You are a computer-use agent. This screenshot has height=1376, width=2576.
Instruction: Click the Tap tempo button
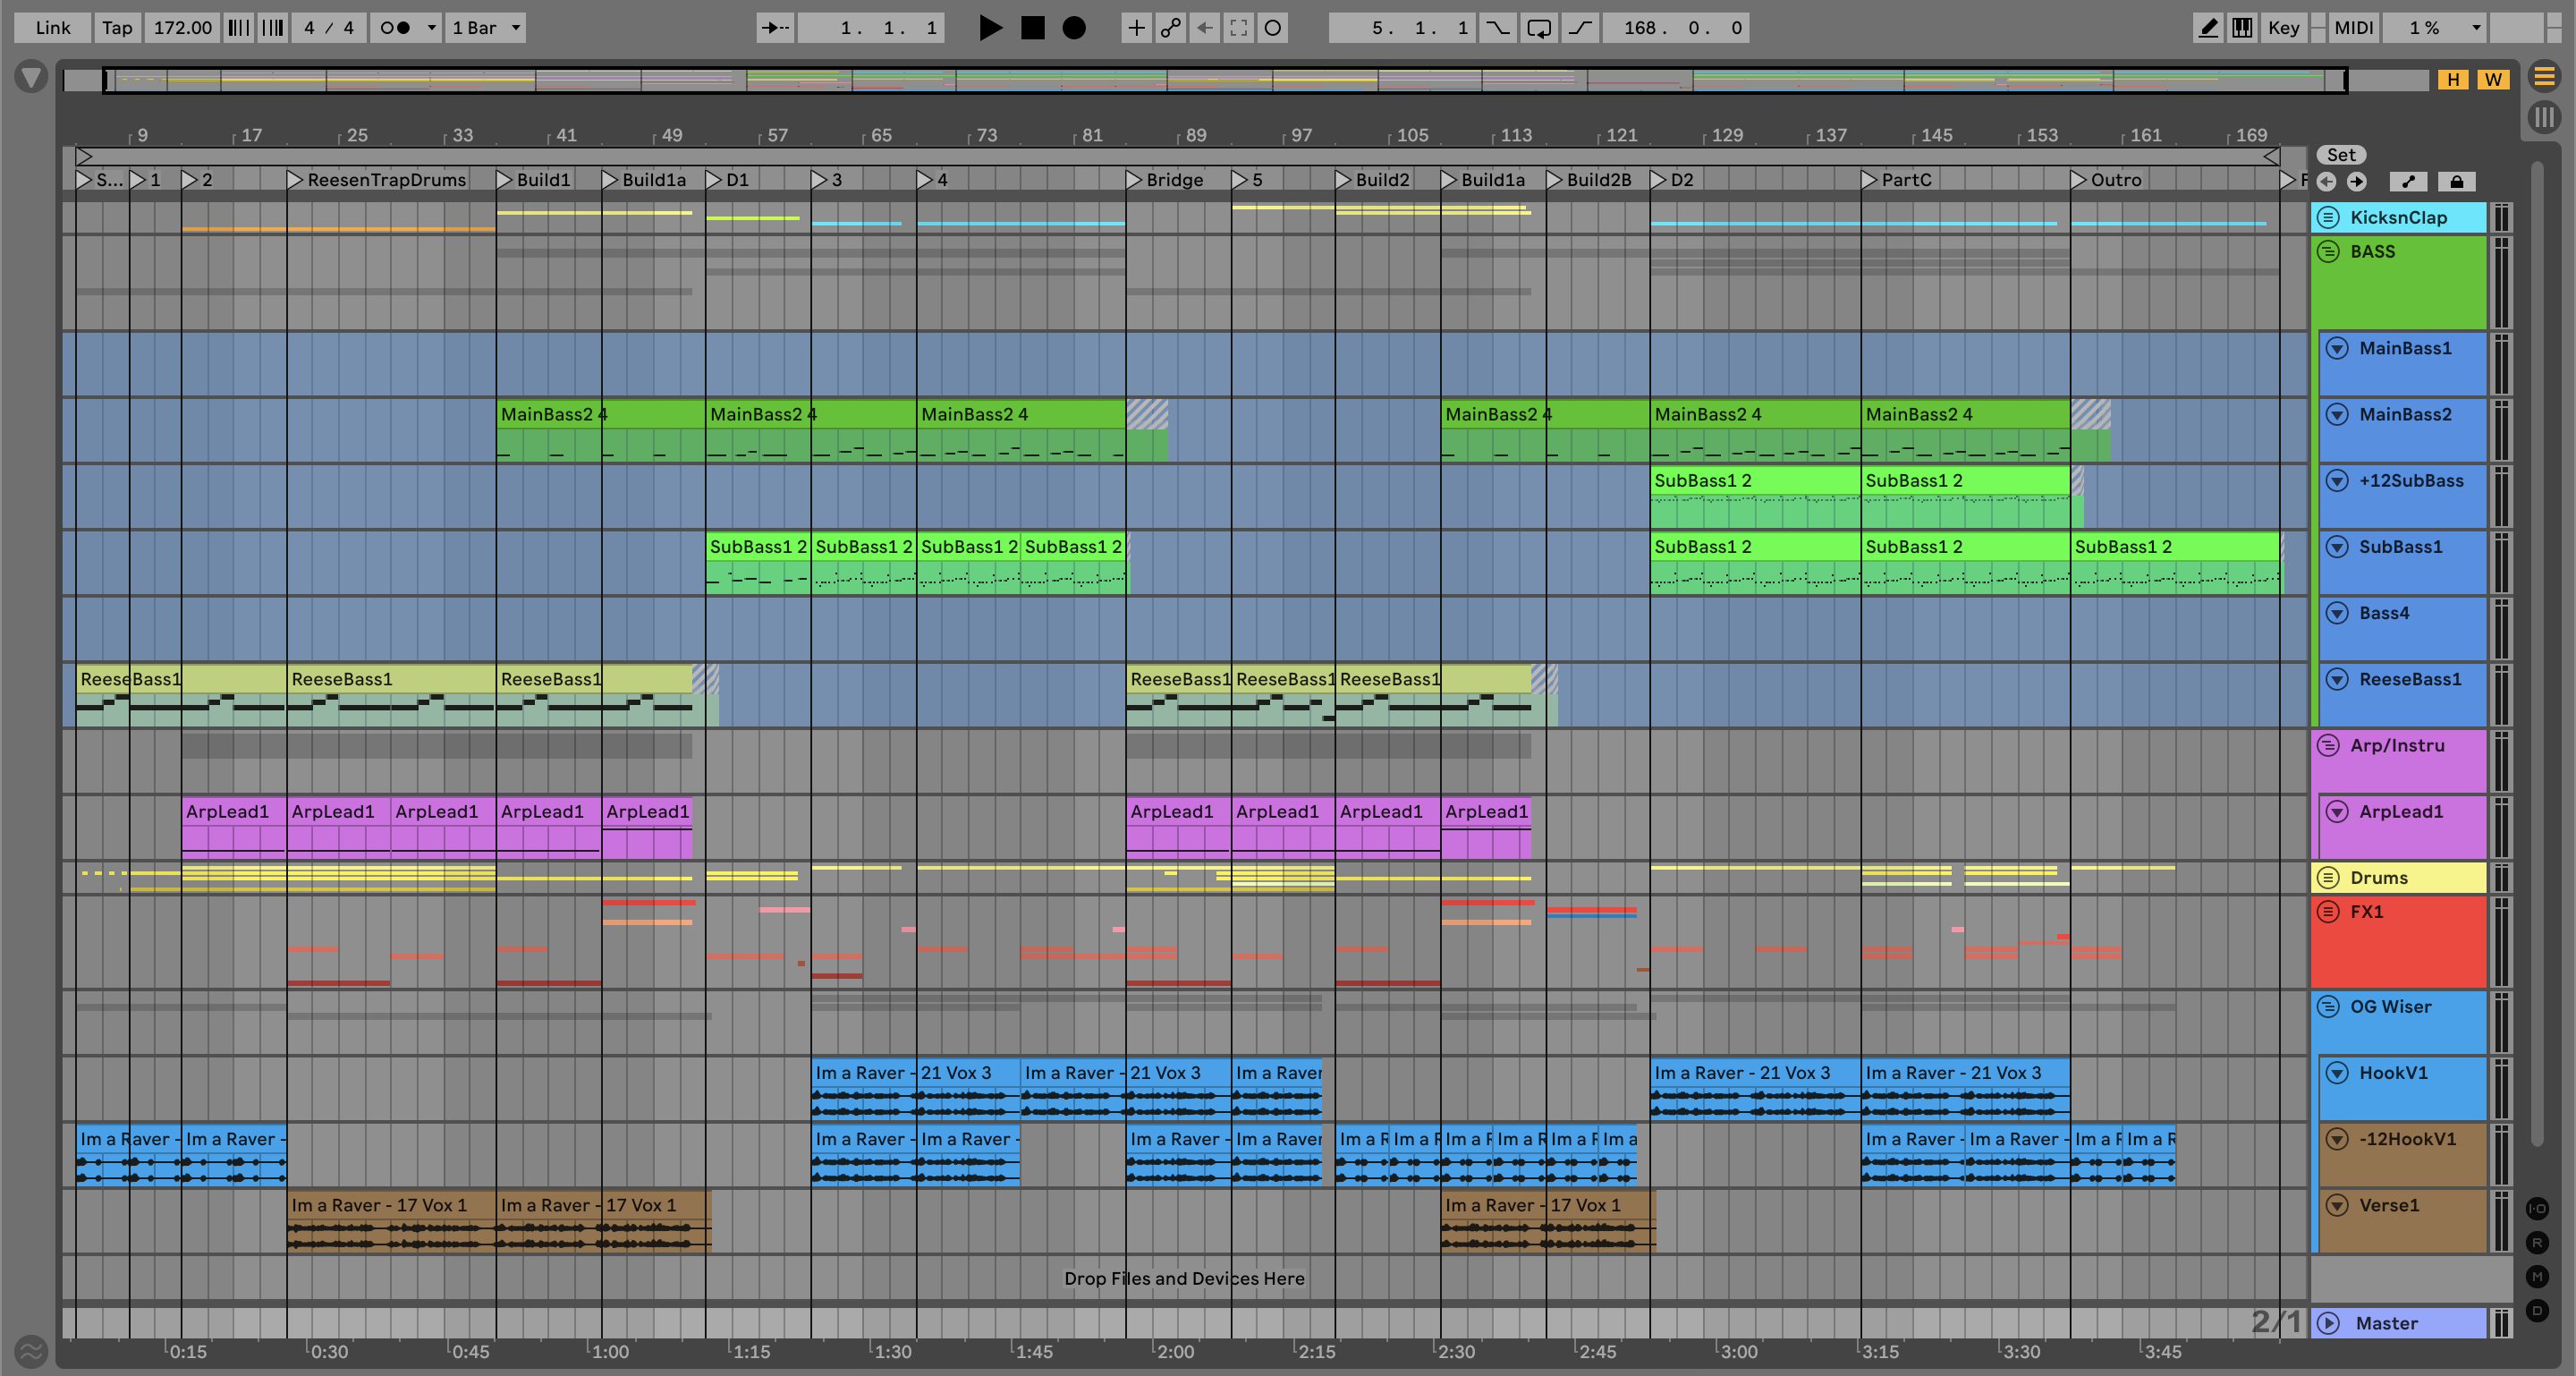pyautogui.click(x=116, y=28)
